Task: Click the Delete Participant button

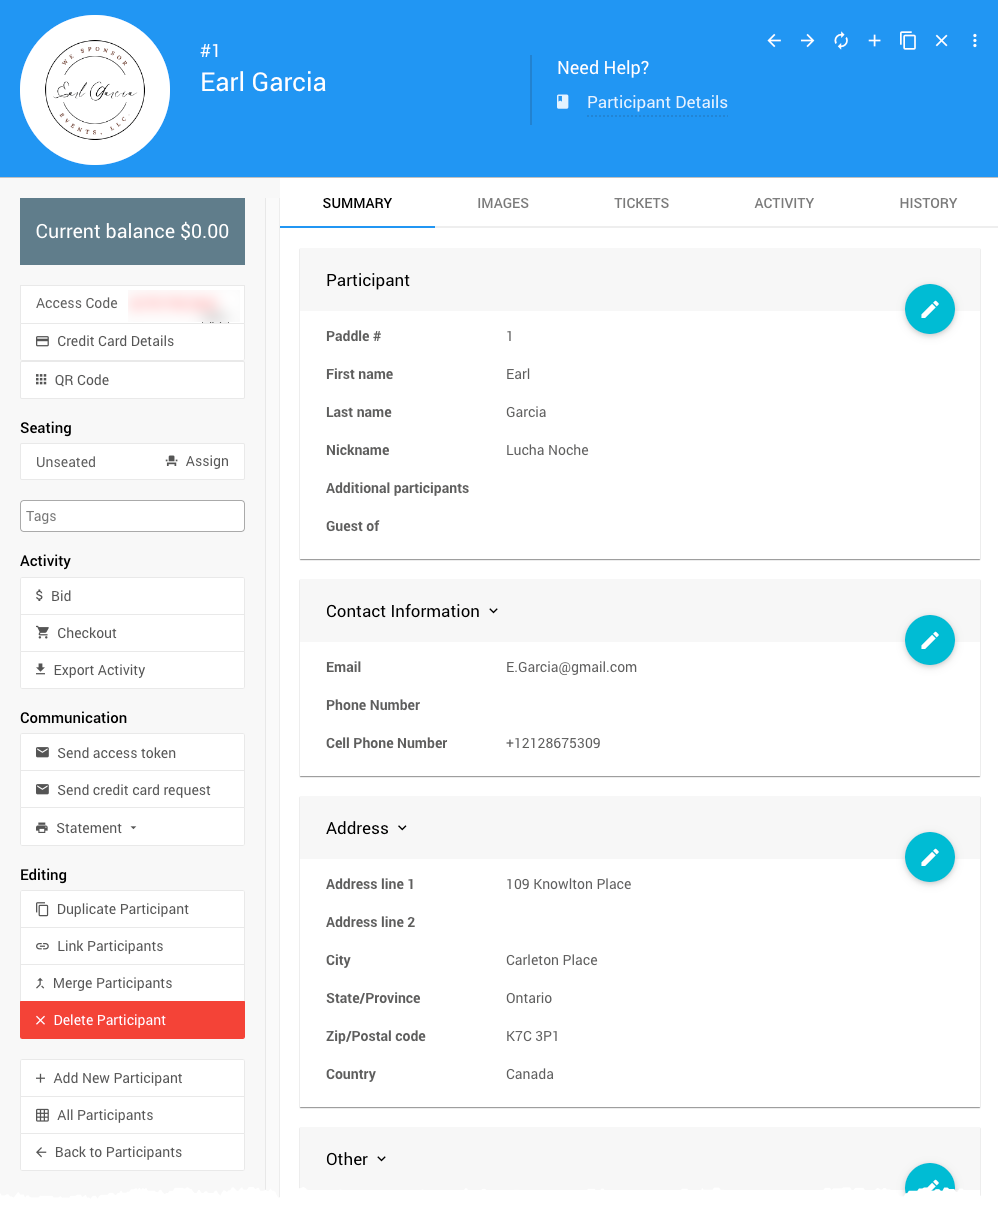Action: 132,1020
